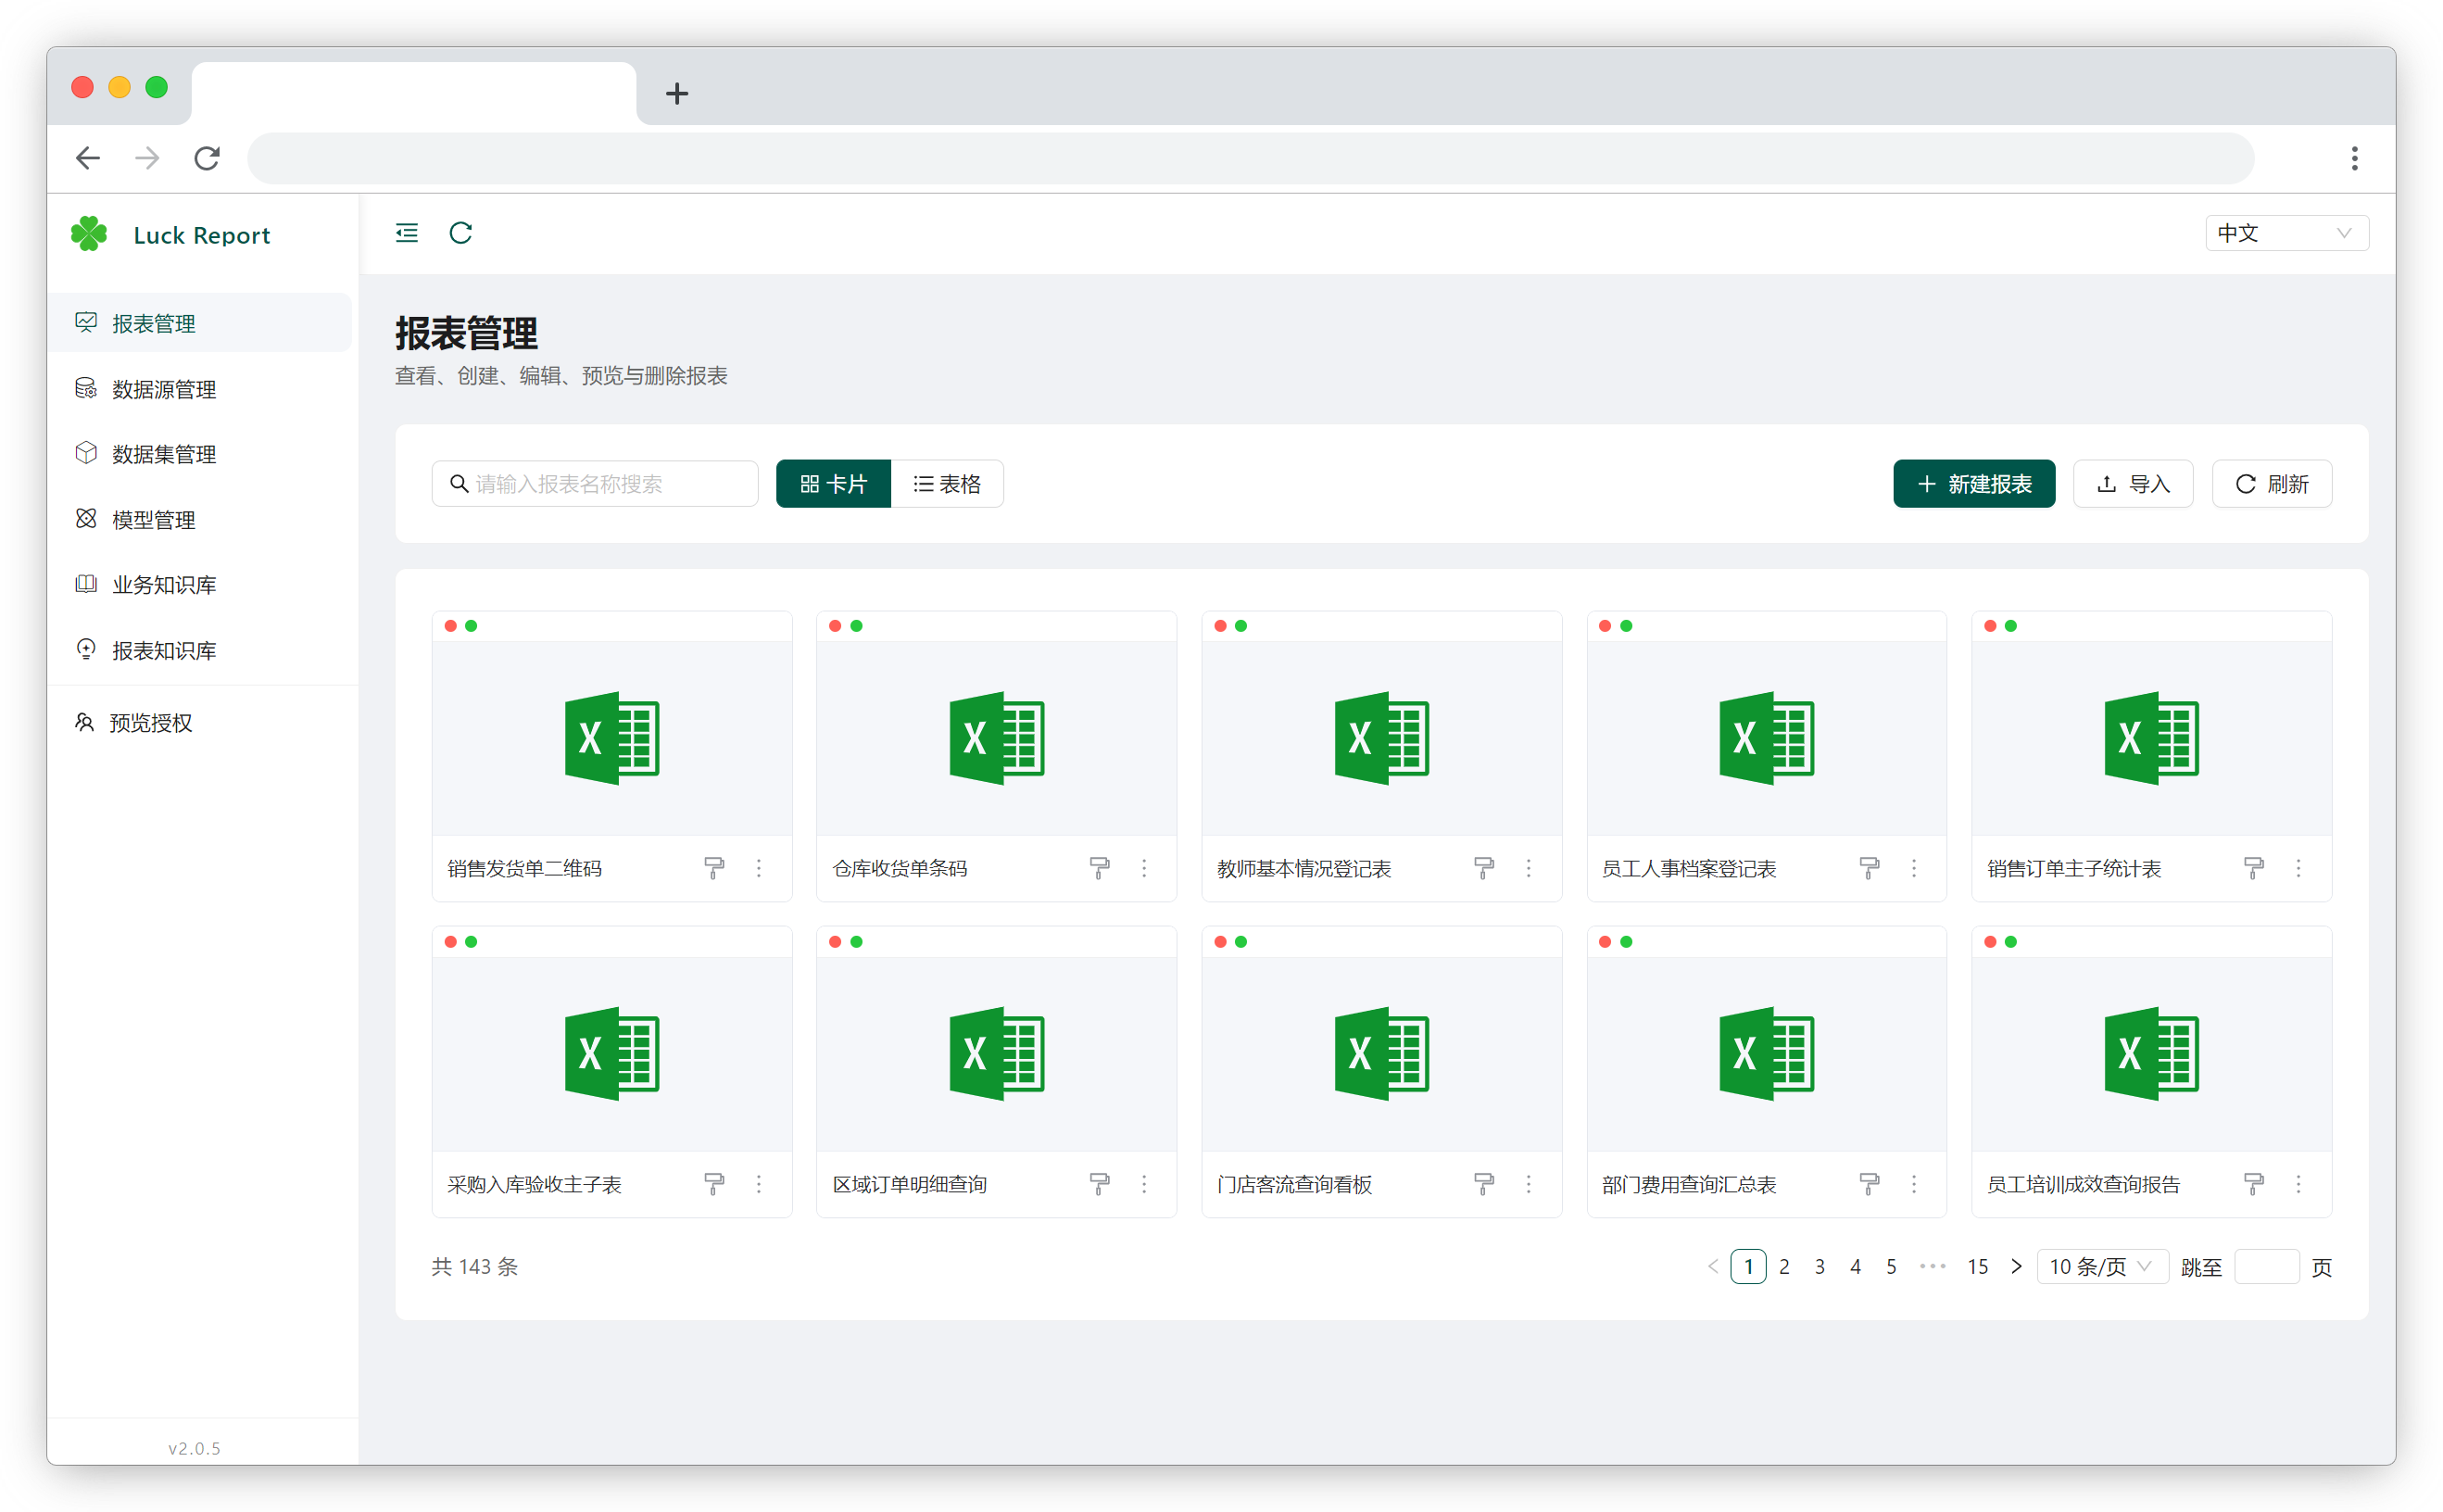This screenshot has width=2443, height=1512.
Task: Open new browser tab plus button
Action: (677, 94)
